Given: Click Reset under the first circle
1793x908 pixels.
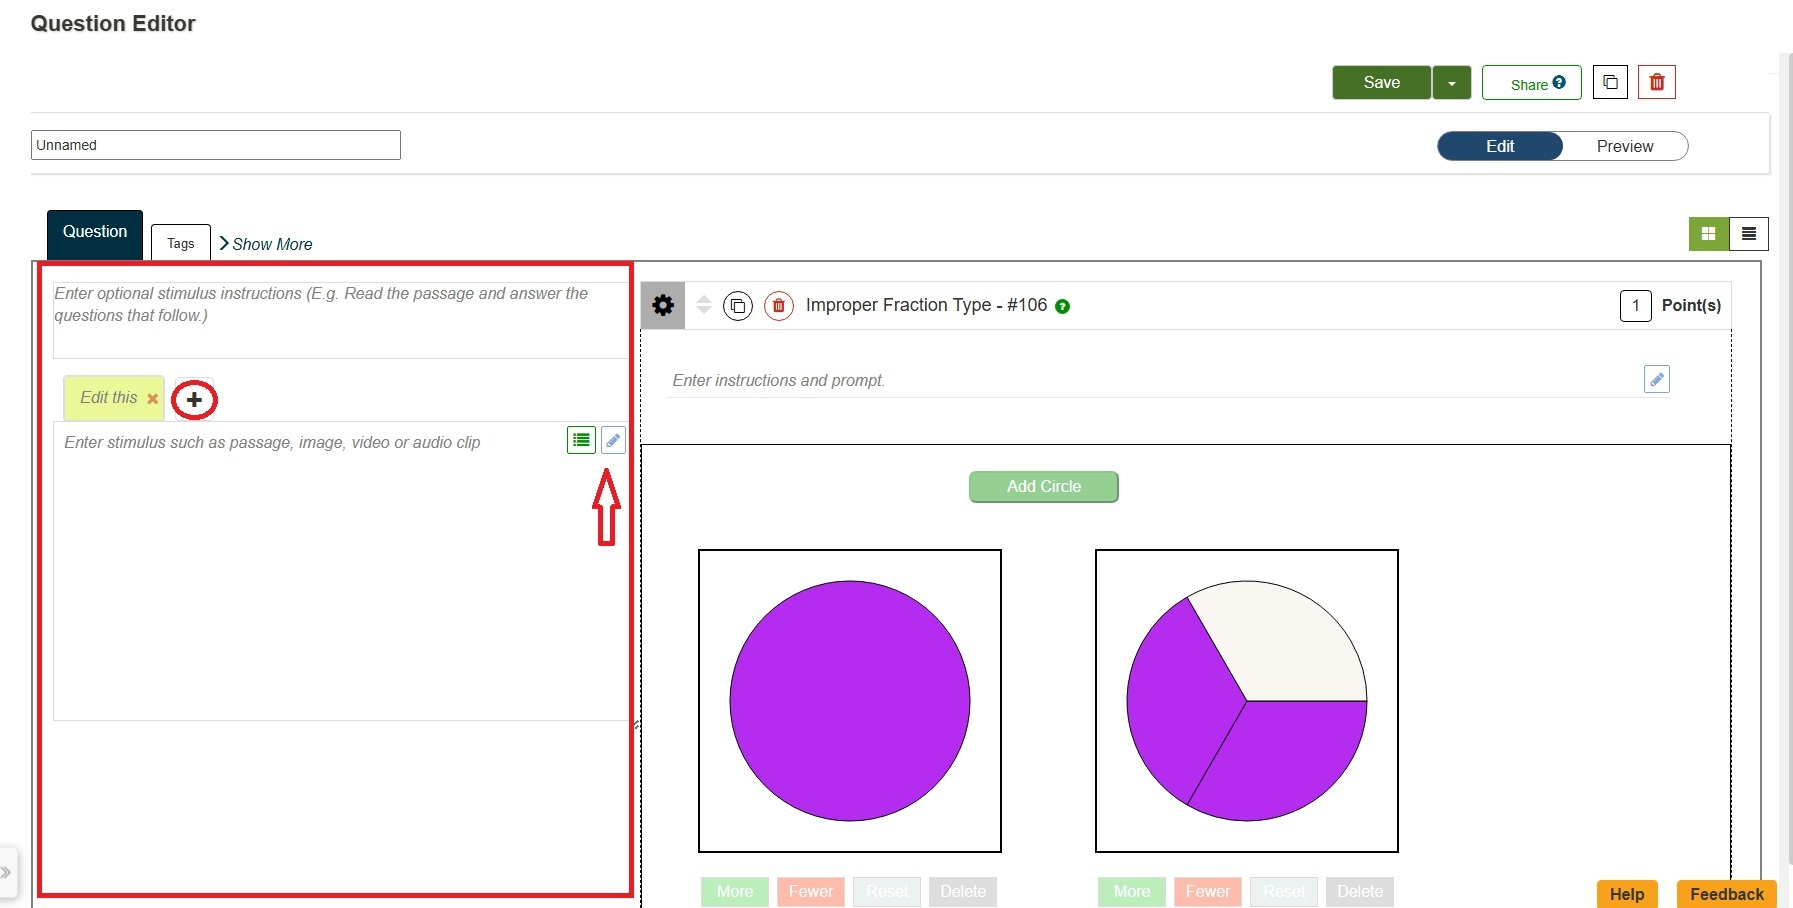Looking at the screenshot, I should tap(887, 892).
